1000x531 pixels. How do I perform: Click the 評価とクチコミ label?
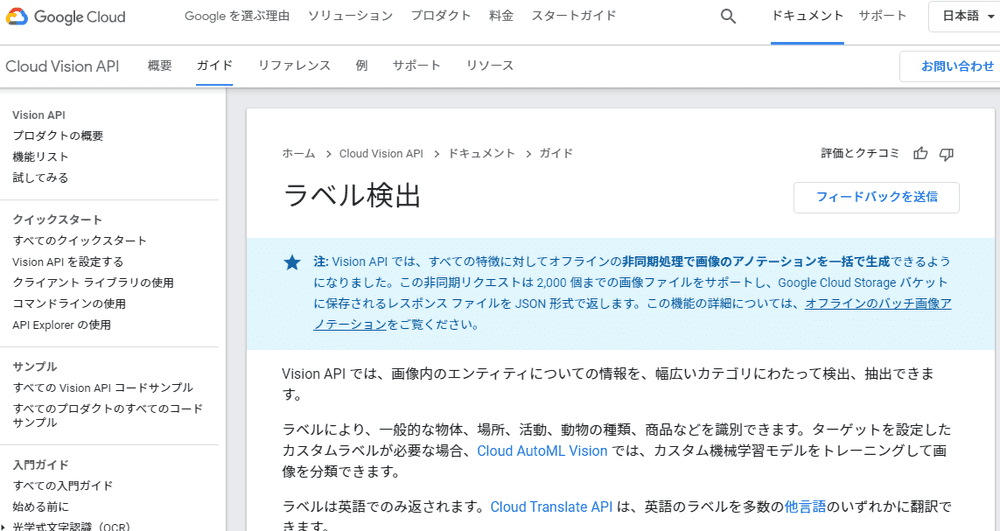pyautogui.click(x=860, y=154)
